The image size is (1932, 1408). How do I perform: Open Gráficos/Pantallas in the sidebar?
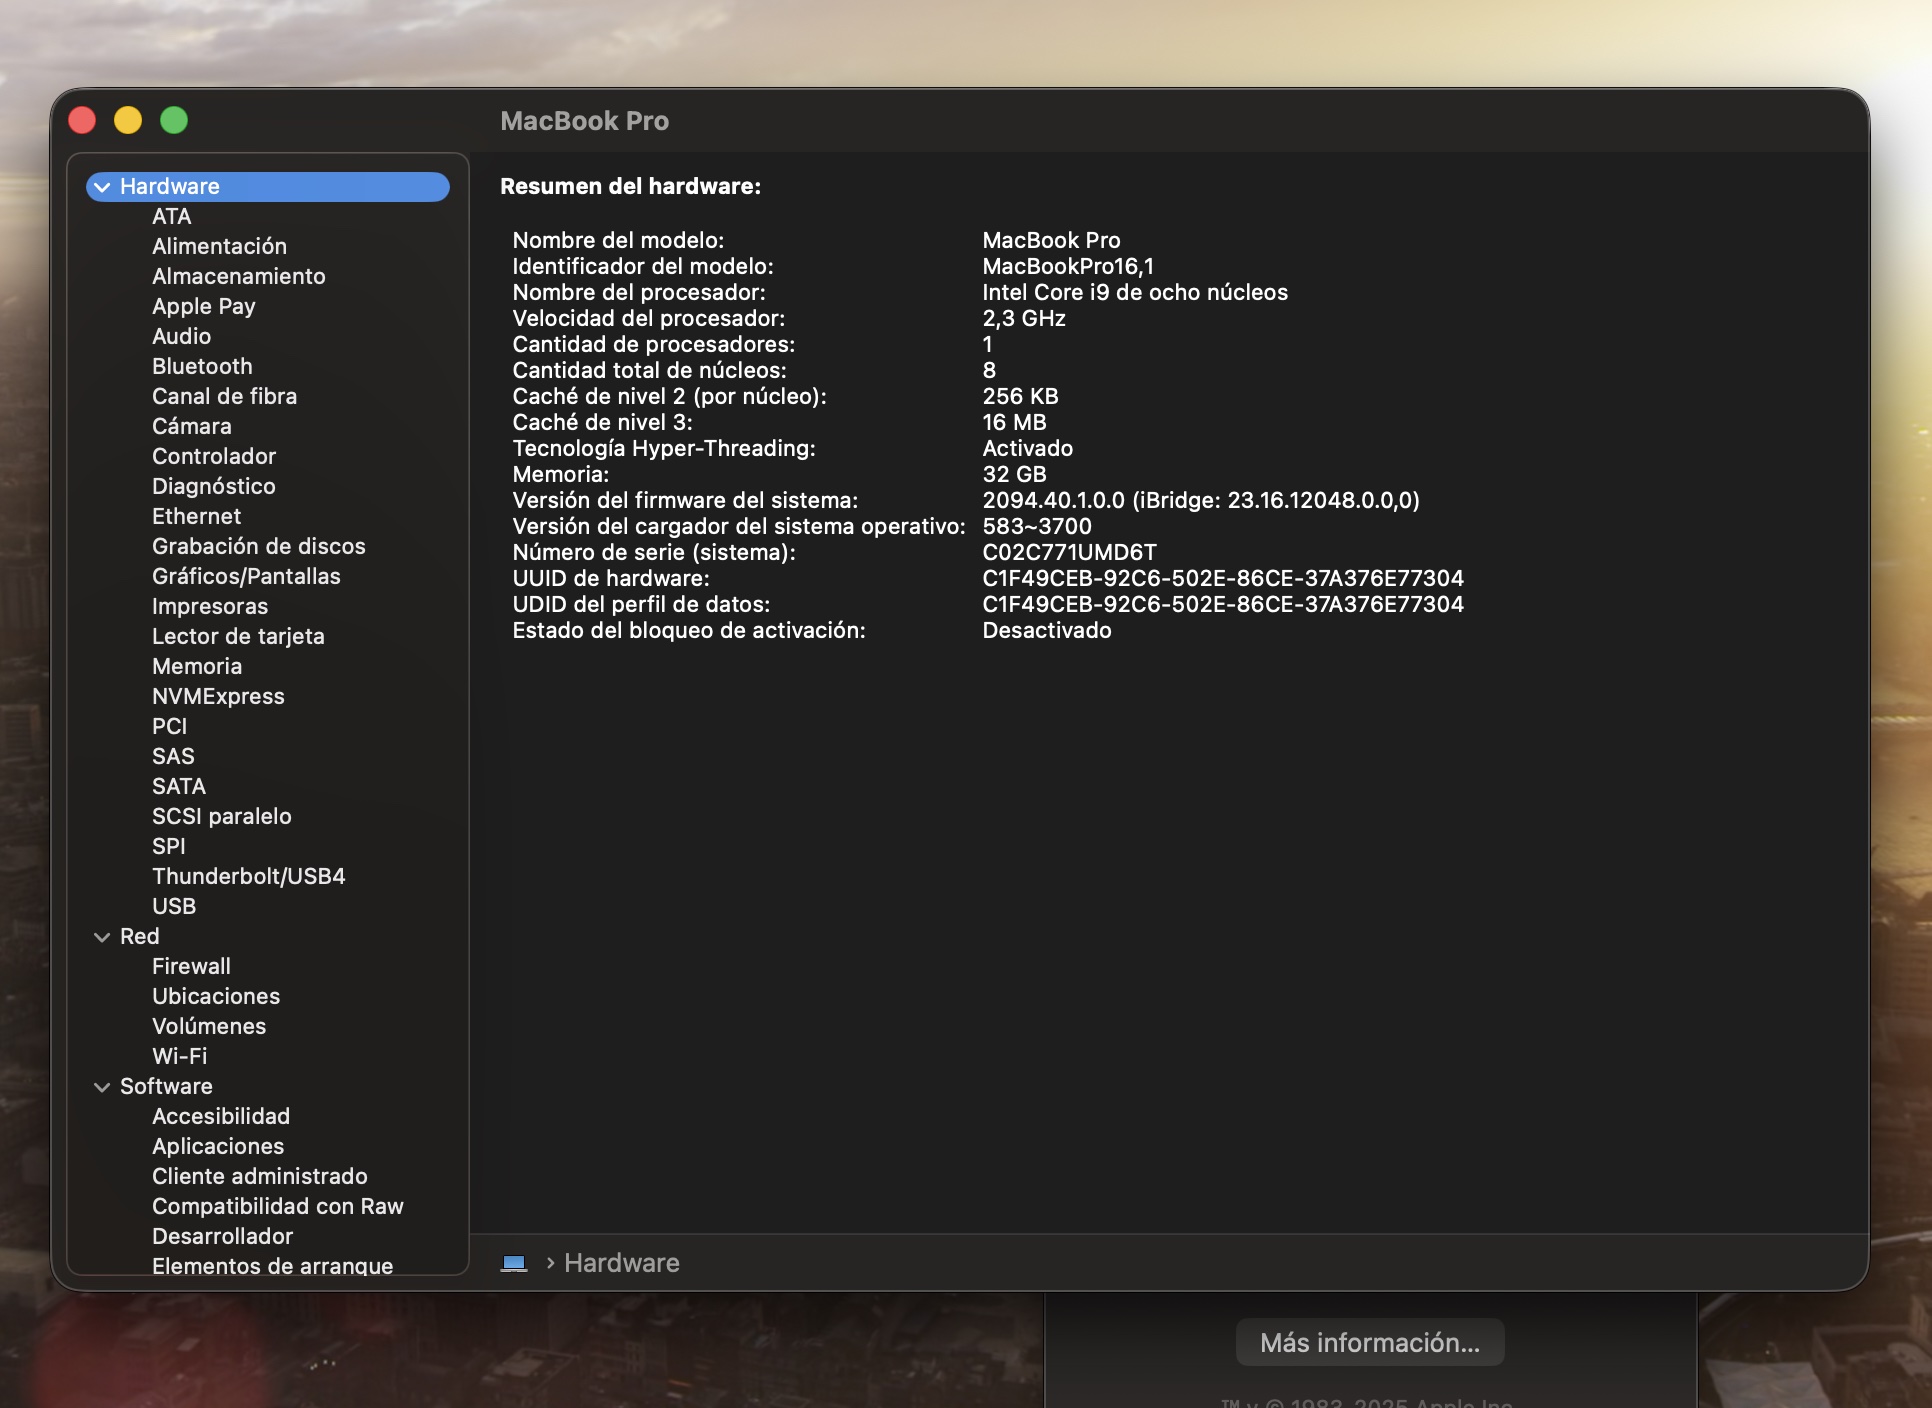246,576
